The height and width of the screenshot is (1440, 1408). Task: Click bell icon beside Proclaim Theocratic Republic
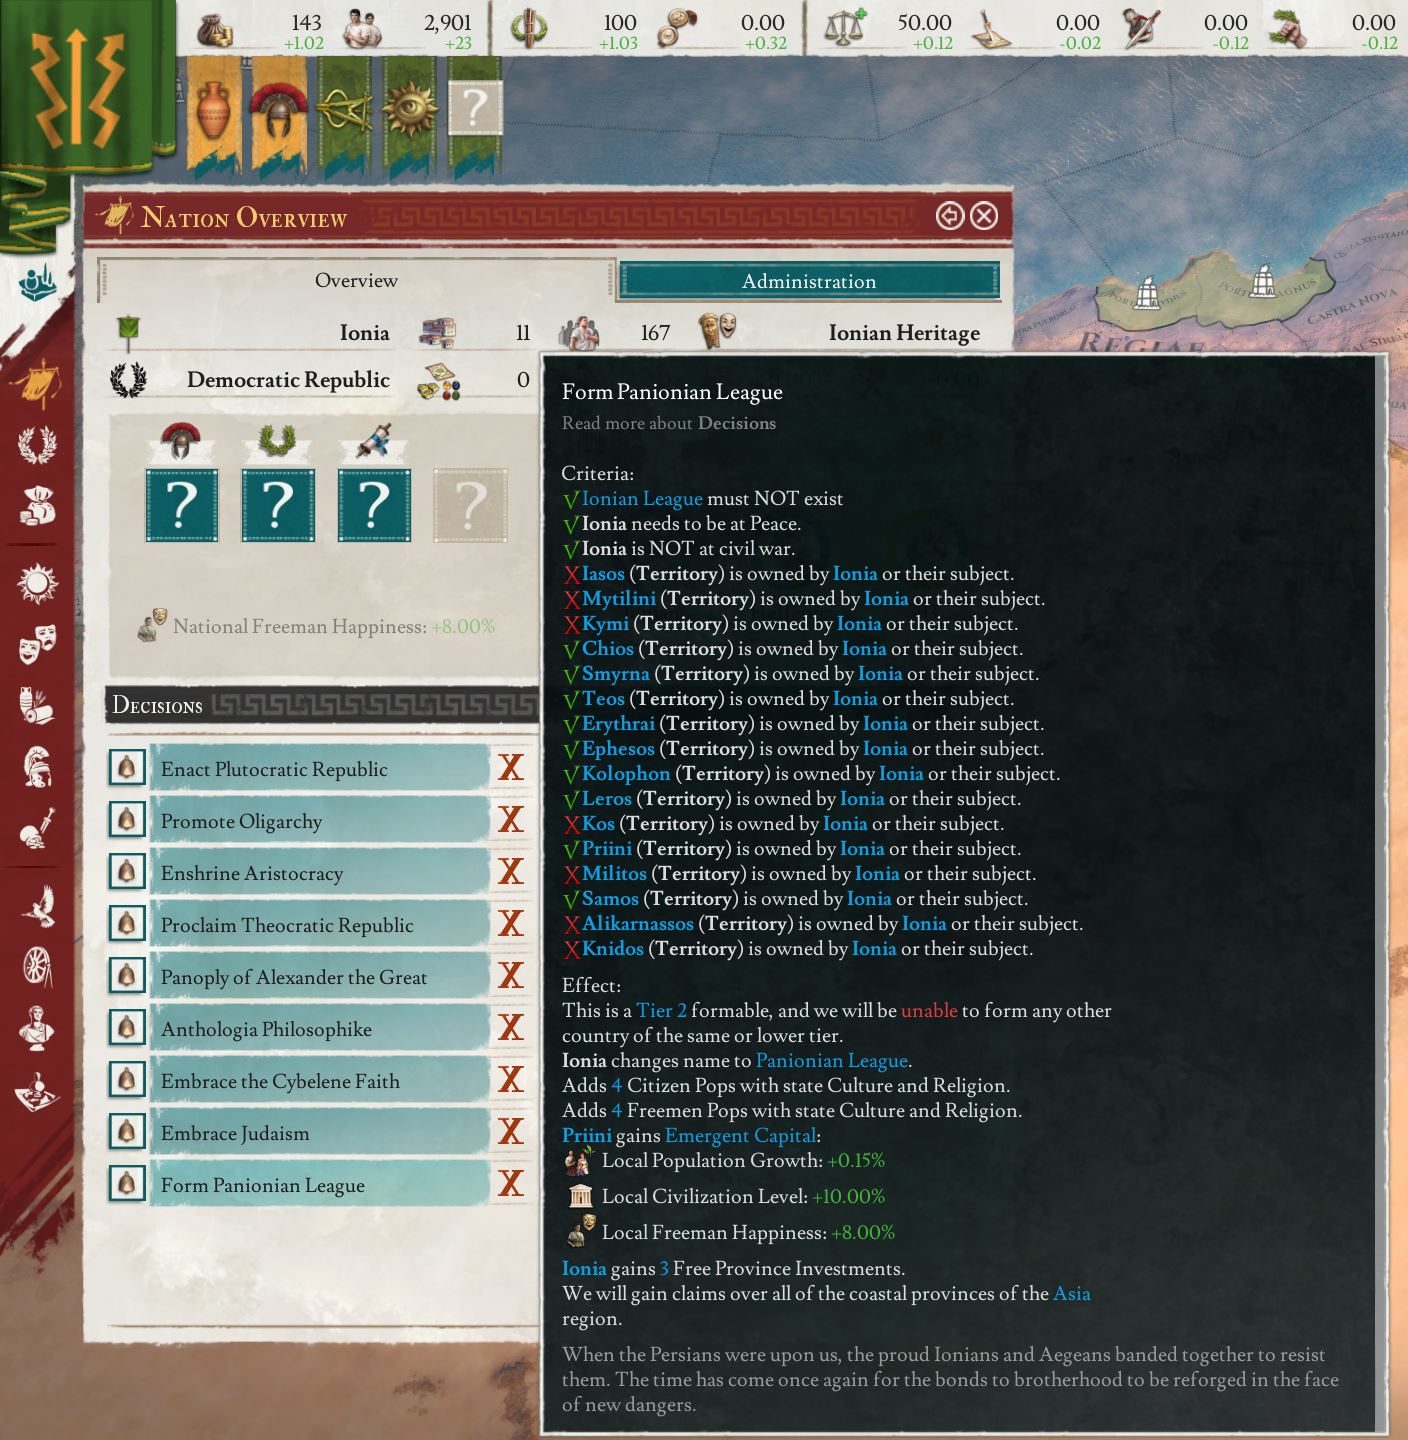tap(127, 924)
